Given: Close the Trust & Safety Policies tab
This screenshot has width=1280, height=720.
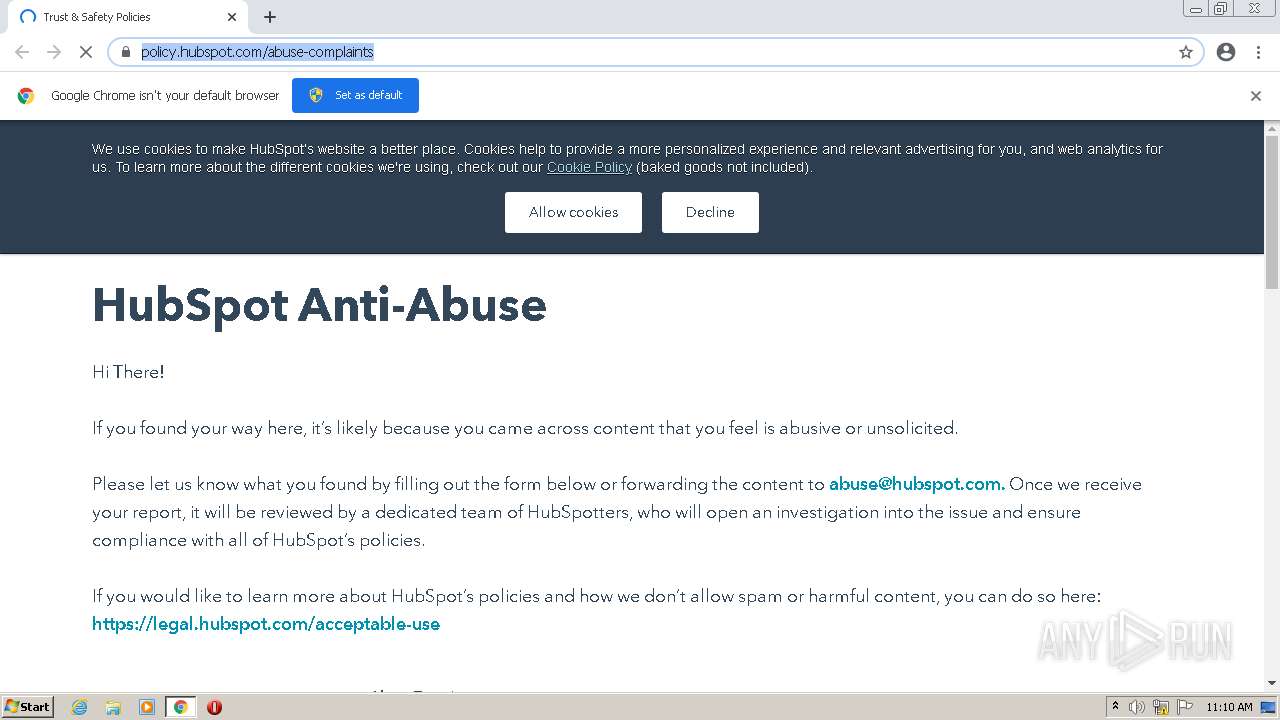Looking at the screenshot, I should tap(232, 17).
